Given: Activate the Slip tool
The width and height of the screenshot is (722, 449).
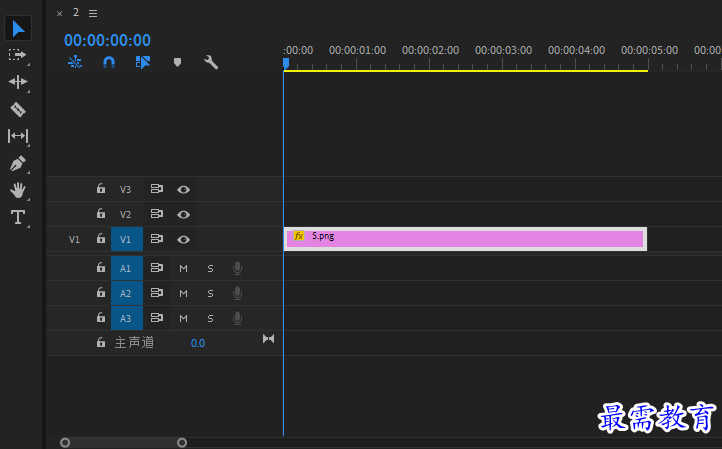Looking at the screenshot, I should tap(18, 136).
